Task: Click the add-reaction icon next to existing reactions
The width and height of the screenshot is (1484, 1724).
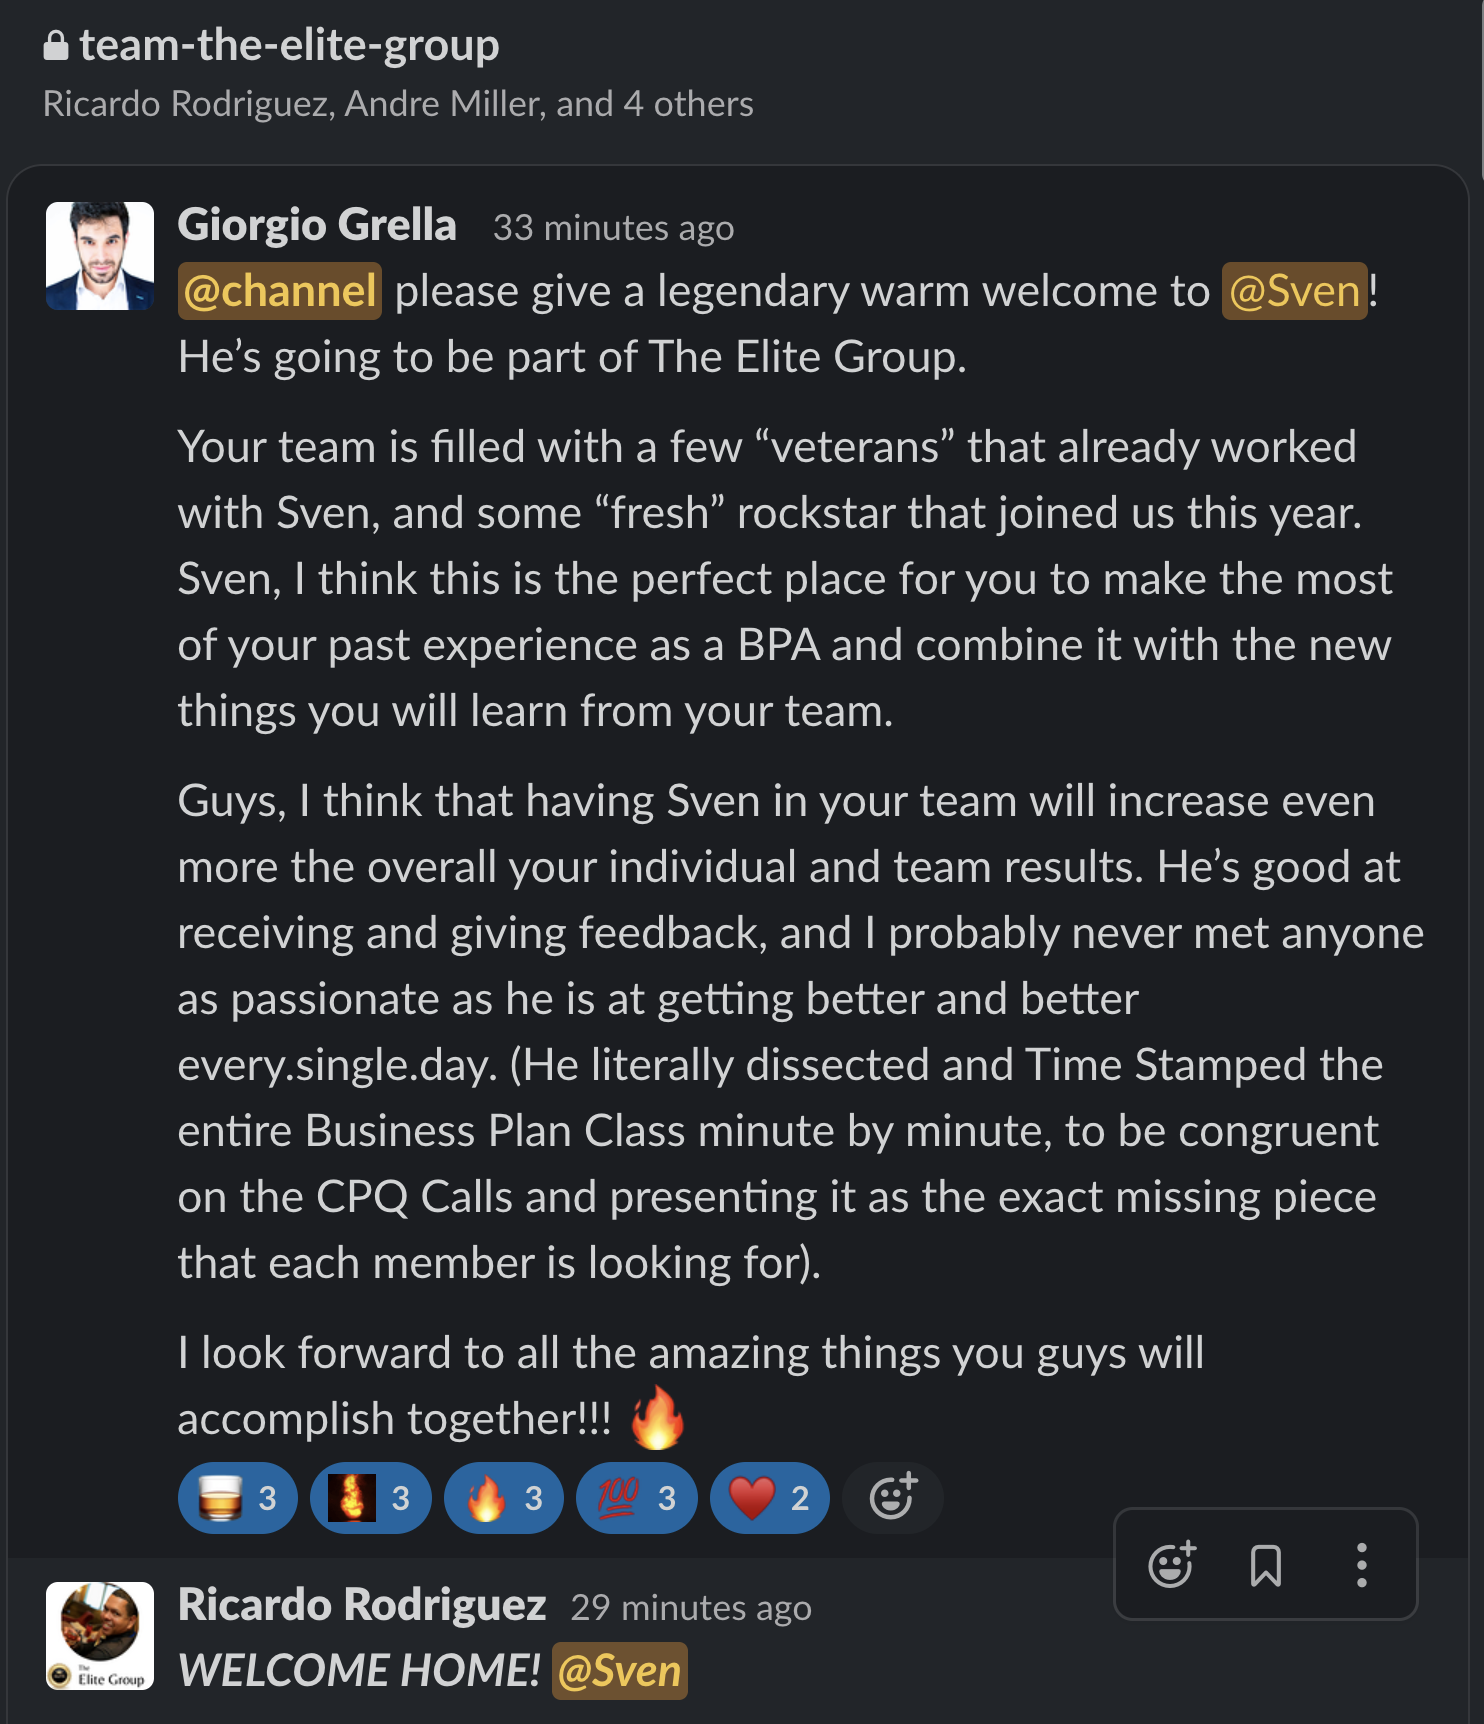Action: coord(891,1497)
